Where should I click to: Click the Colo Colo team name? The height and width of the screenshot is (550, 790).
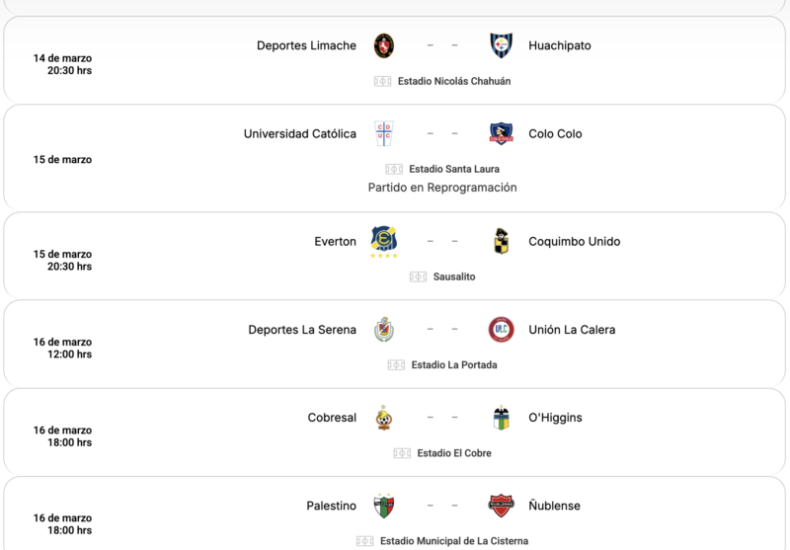[x=555, y=134]
